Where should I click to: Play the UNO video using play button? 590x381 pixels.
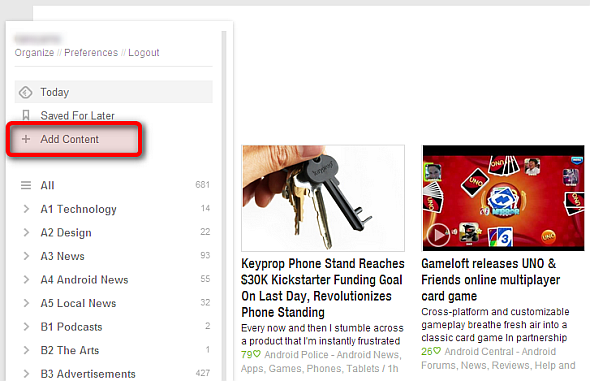coord(438,235)
